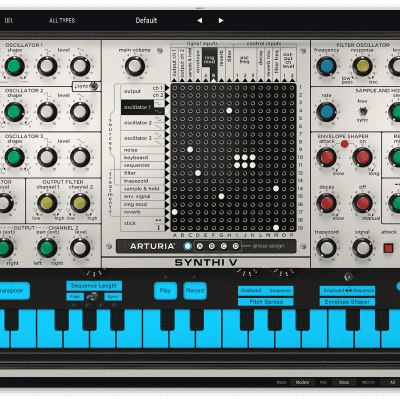The width and height of the screenshot is (400, 400).
Task: Select the oscillator 1 matrix source row
Action: (x=143, y=107)
